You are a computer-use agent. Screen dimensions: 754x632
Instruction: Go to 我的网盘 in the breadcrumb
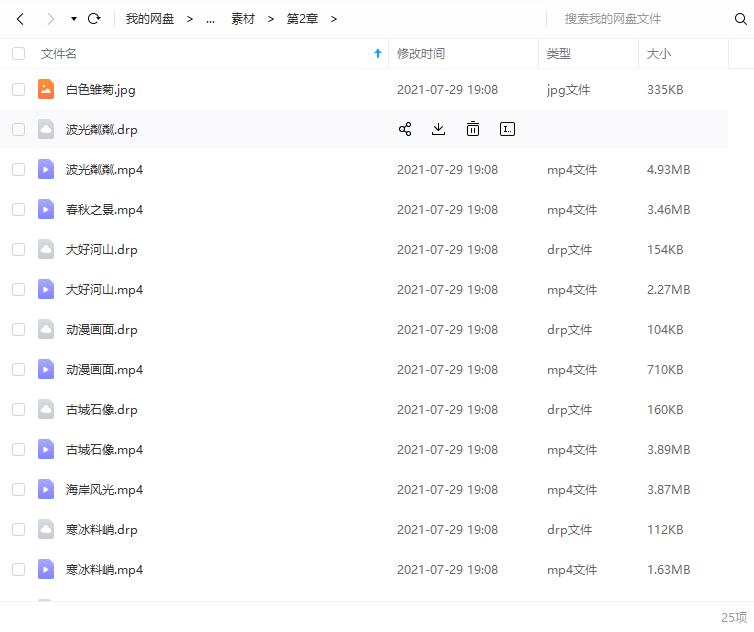tap(150, 19)
